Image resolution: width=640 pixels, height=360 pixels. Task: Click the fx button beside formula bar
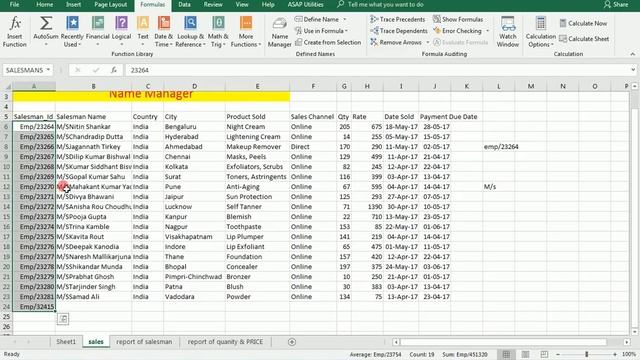pos(114,70)
